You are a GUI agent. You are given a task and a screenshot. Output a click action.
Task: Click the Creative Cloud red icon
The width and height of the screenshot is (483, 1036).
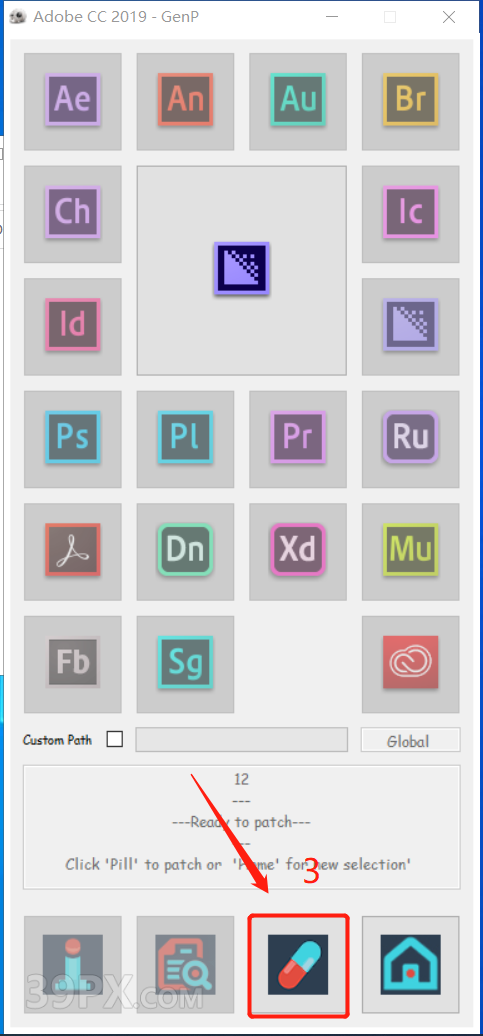point(410,664)
